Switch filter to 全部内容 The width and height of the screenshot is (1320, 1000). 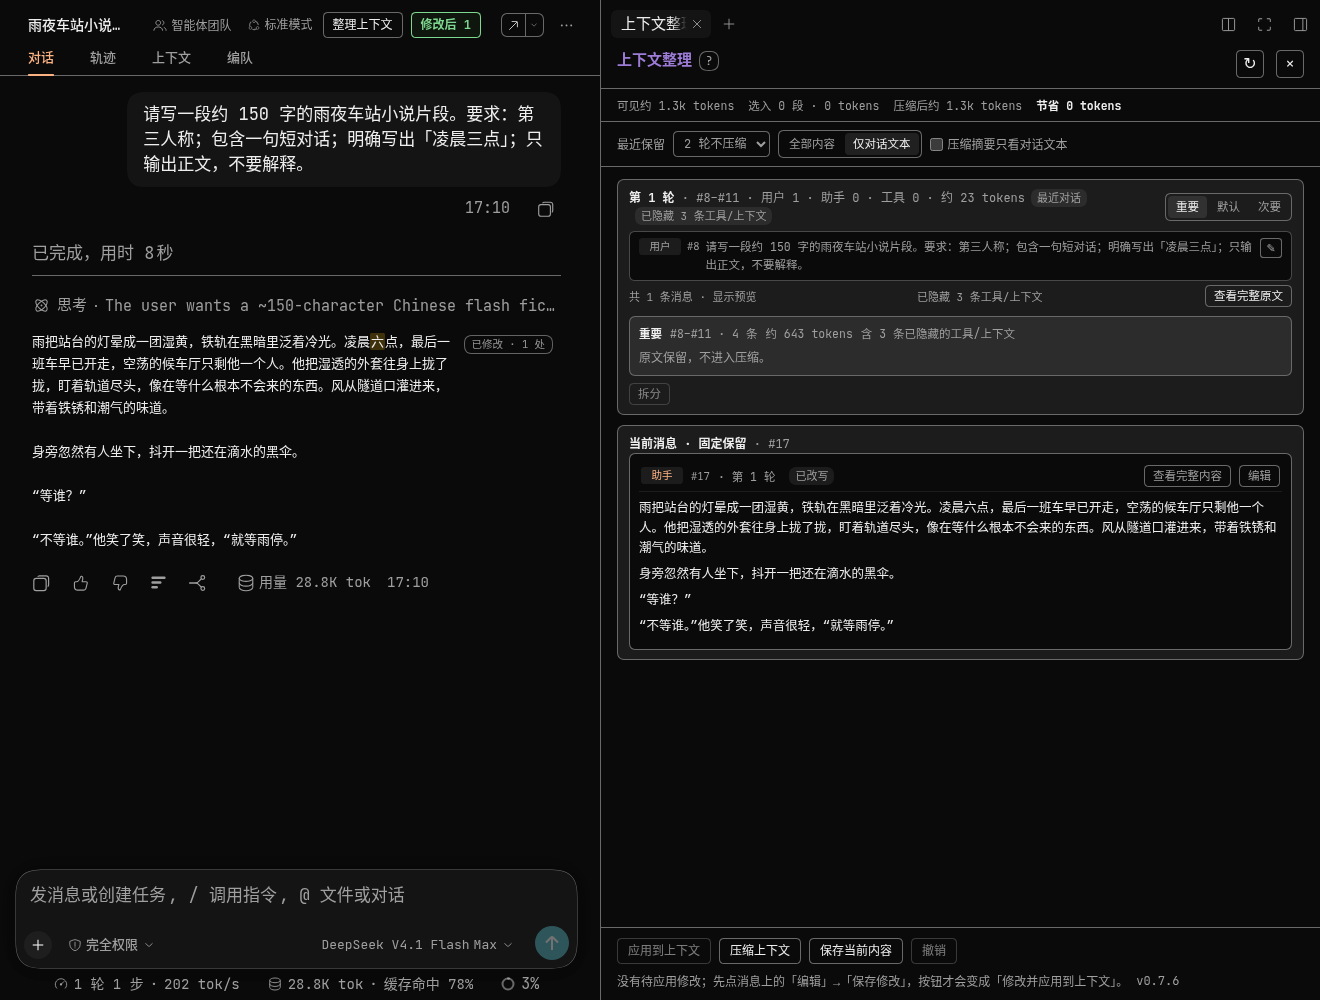(812, 144)
